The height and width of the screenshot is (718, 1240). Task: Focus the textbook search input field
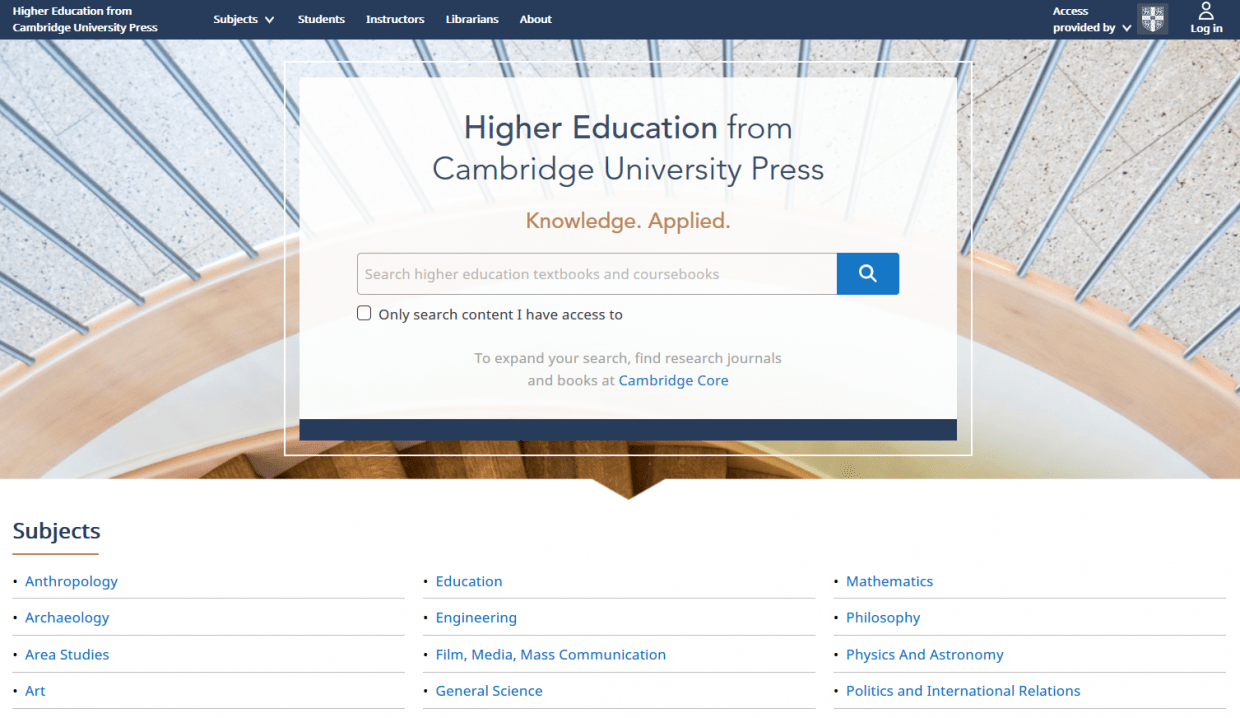pyautogui.click(x=597, y=274)
